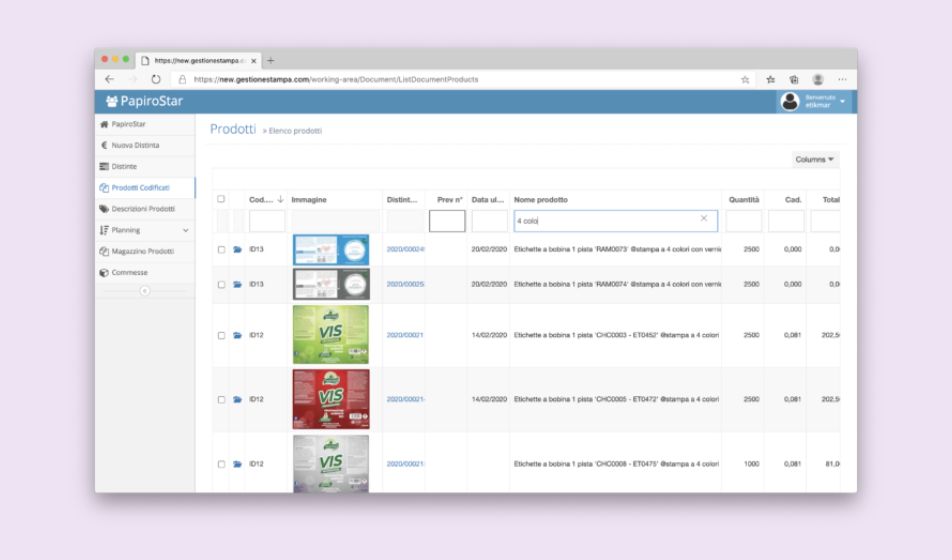Bookmark the page with the star icon
The image size is (952, 560).
pos(745,79)
